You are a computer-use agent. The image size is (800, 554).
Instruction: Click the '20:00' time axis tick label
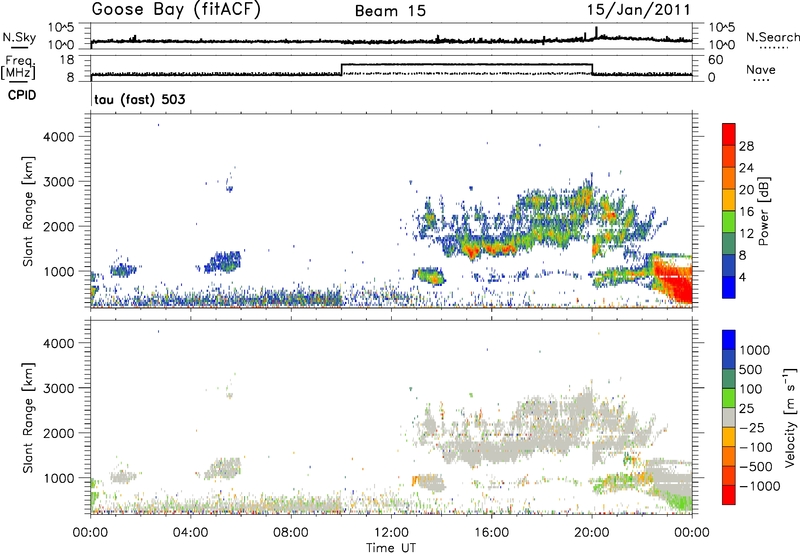(x=592, y=533)
